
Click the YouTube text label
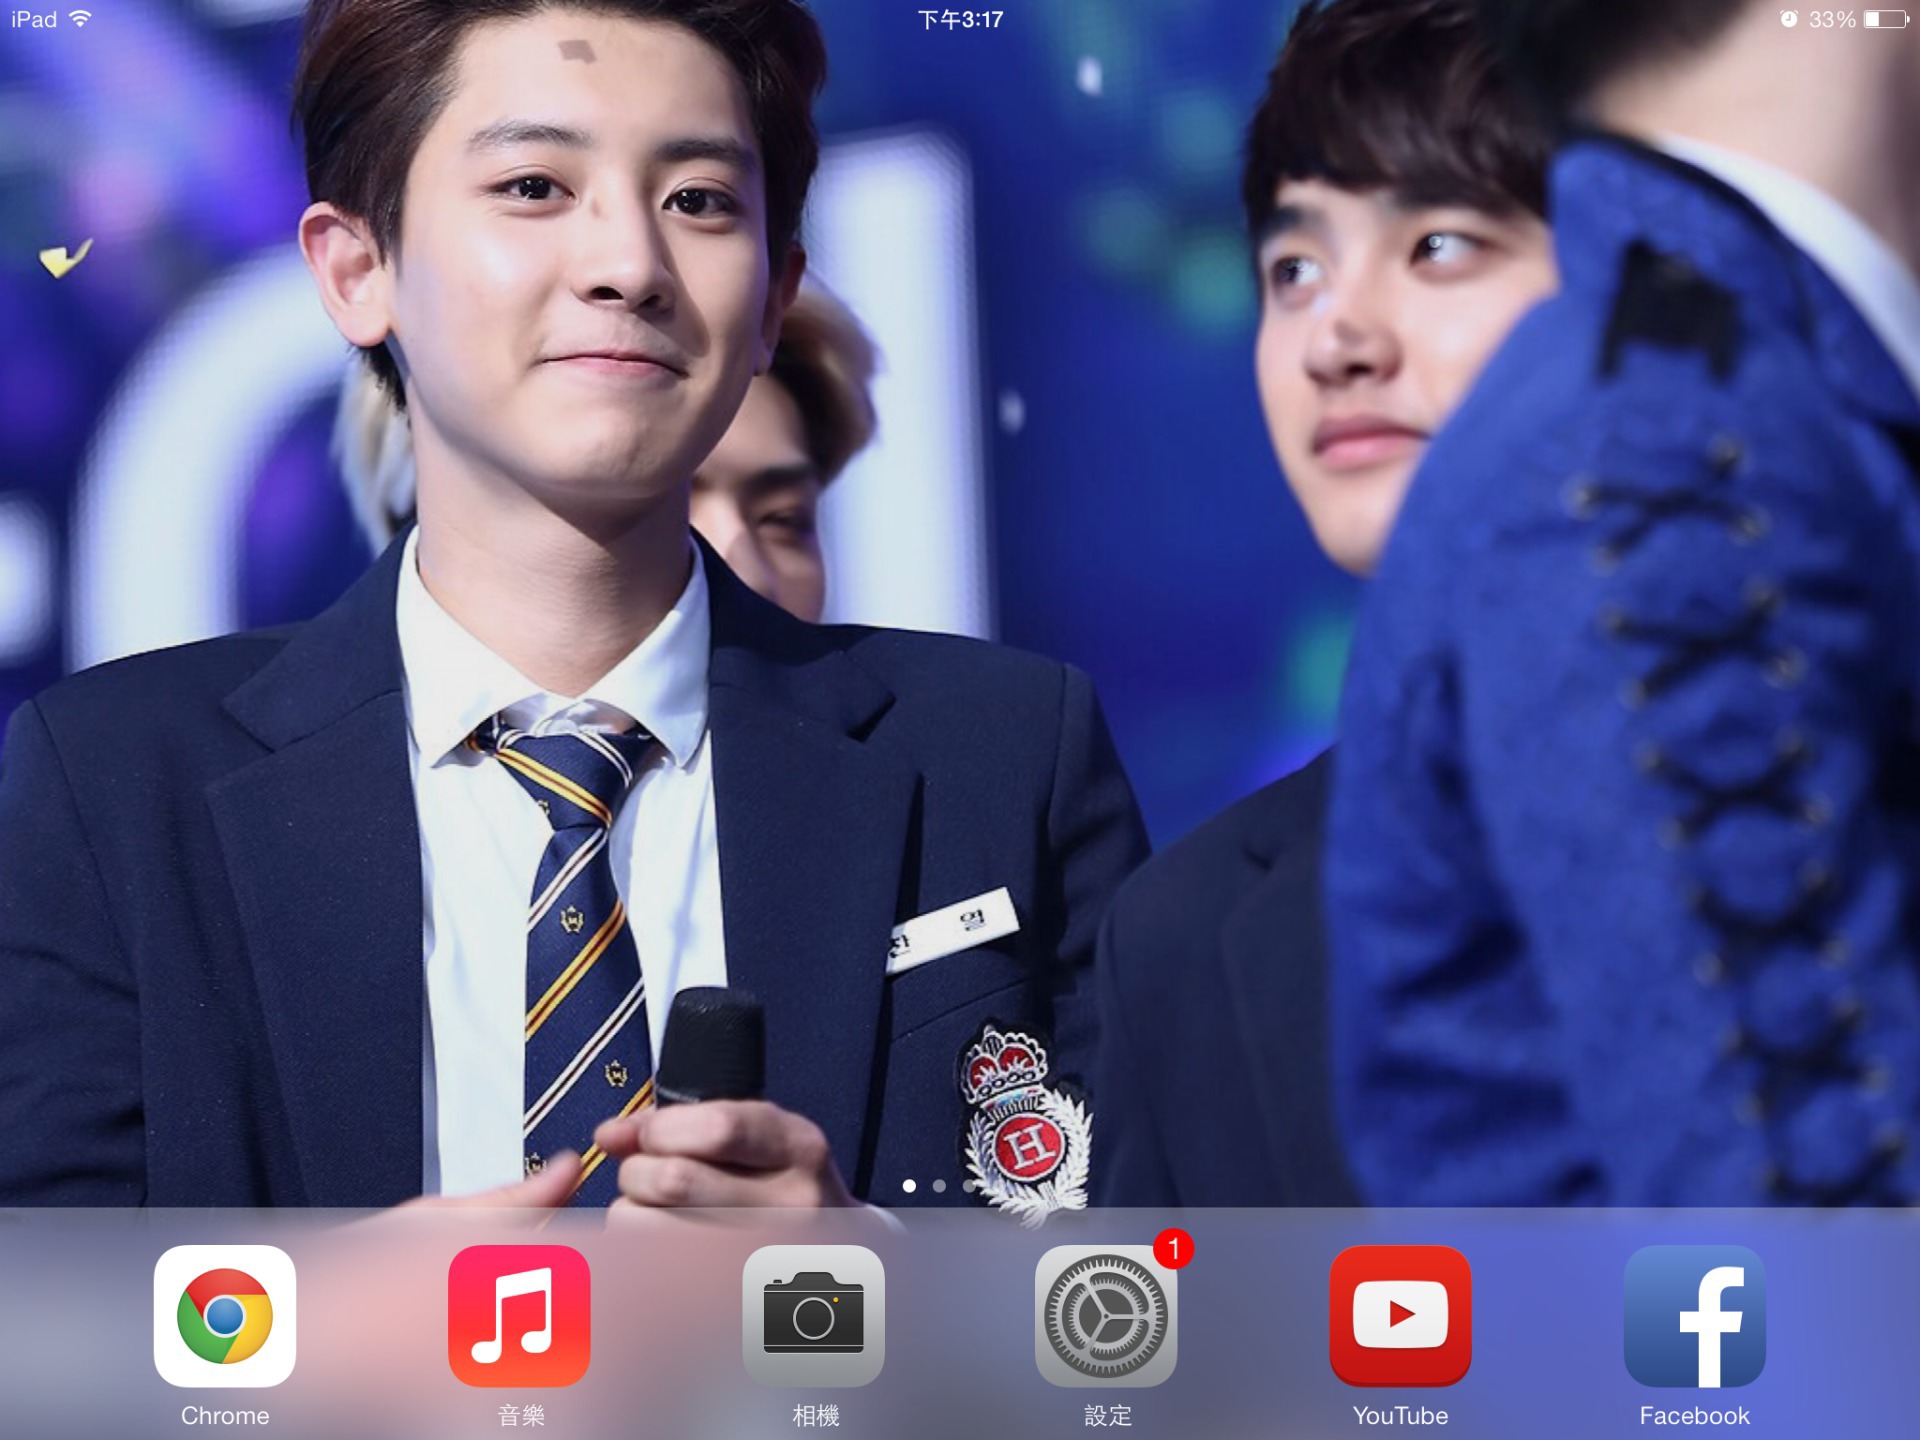pos(1400,1416)
